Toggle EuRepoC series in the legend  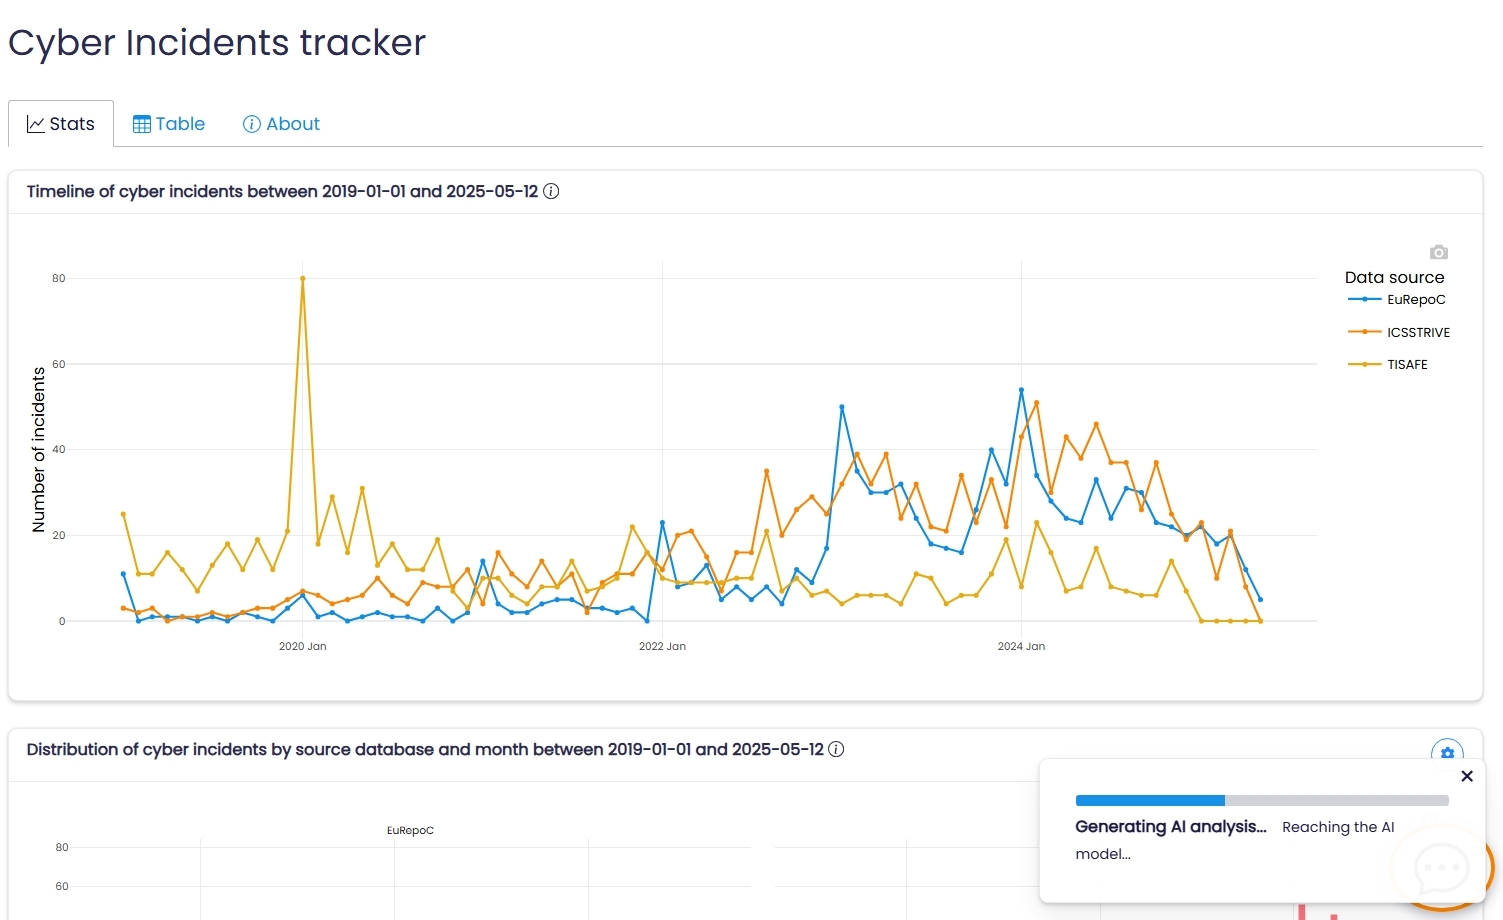coord(1397,300)
